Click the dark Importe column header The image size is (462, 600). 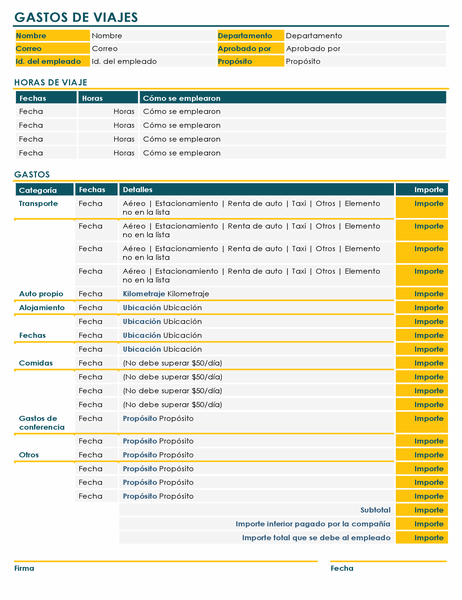coord(421,189)
